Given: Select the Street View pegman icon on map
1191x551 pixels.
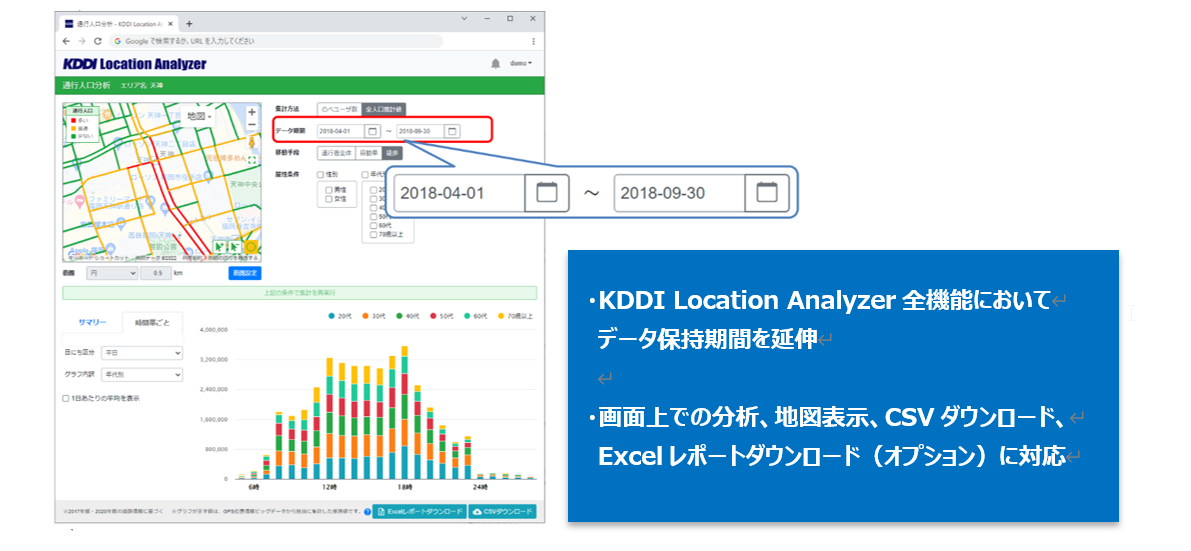Looking at the screenshot, I should point(252,142).
